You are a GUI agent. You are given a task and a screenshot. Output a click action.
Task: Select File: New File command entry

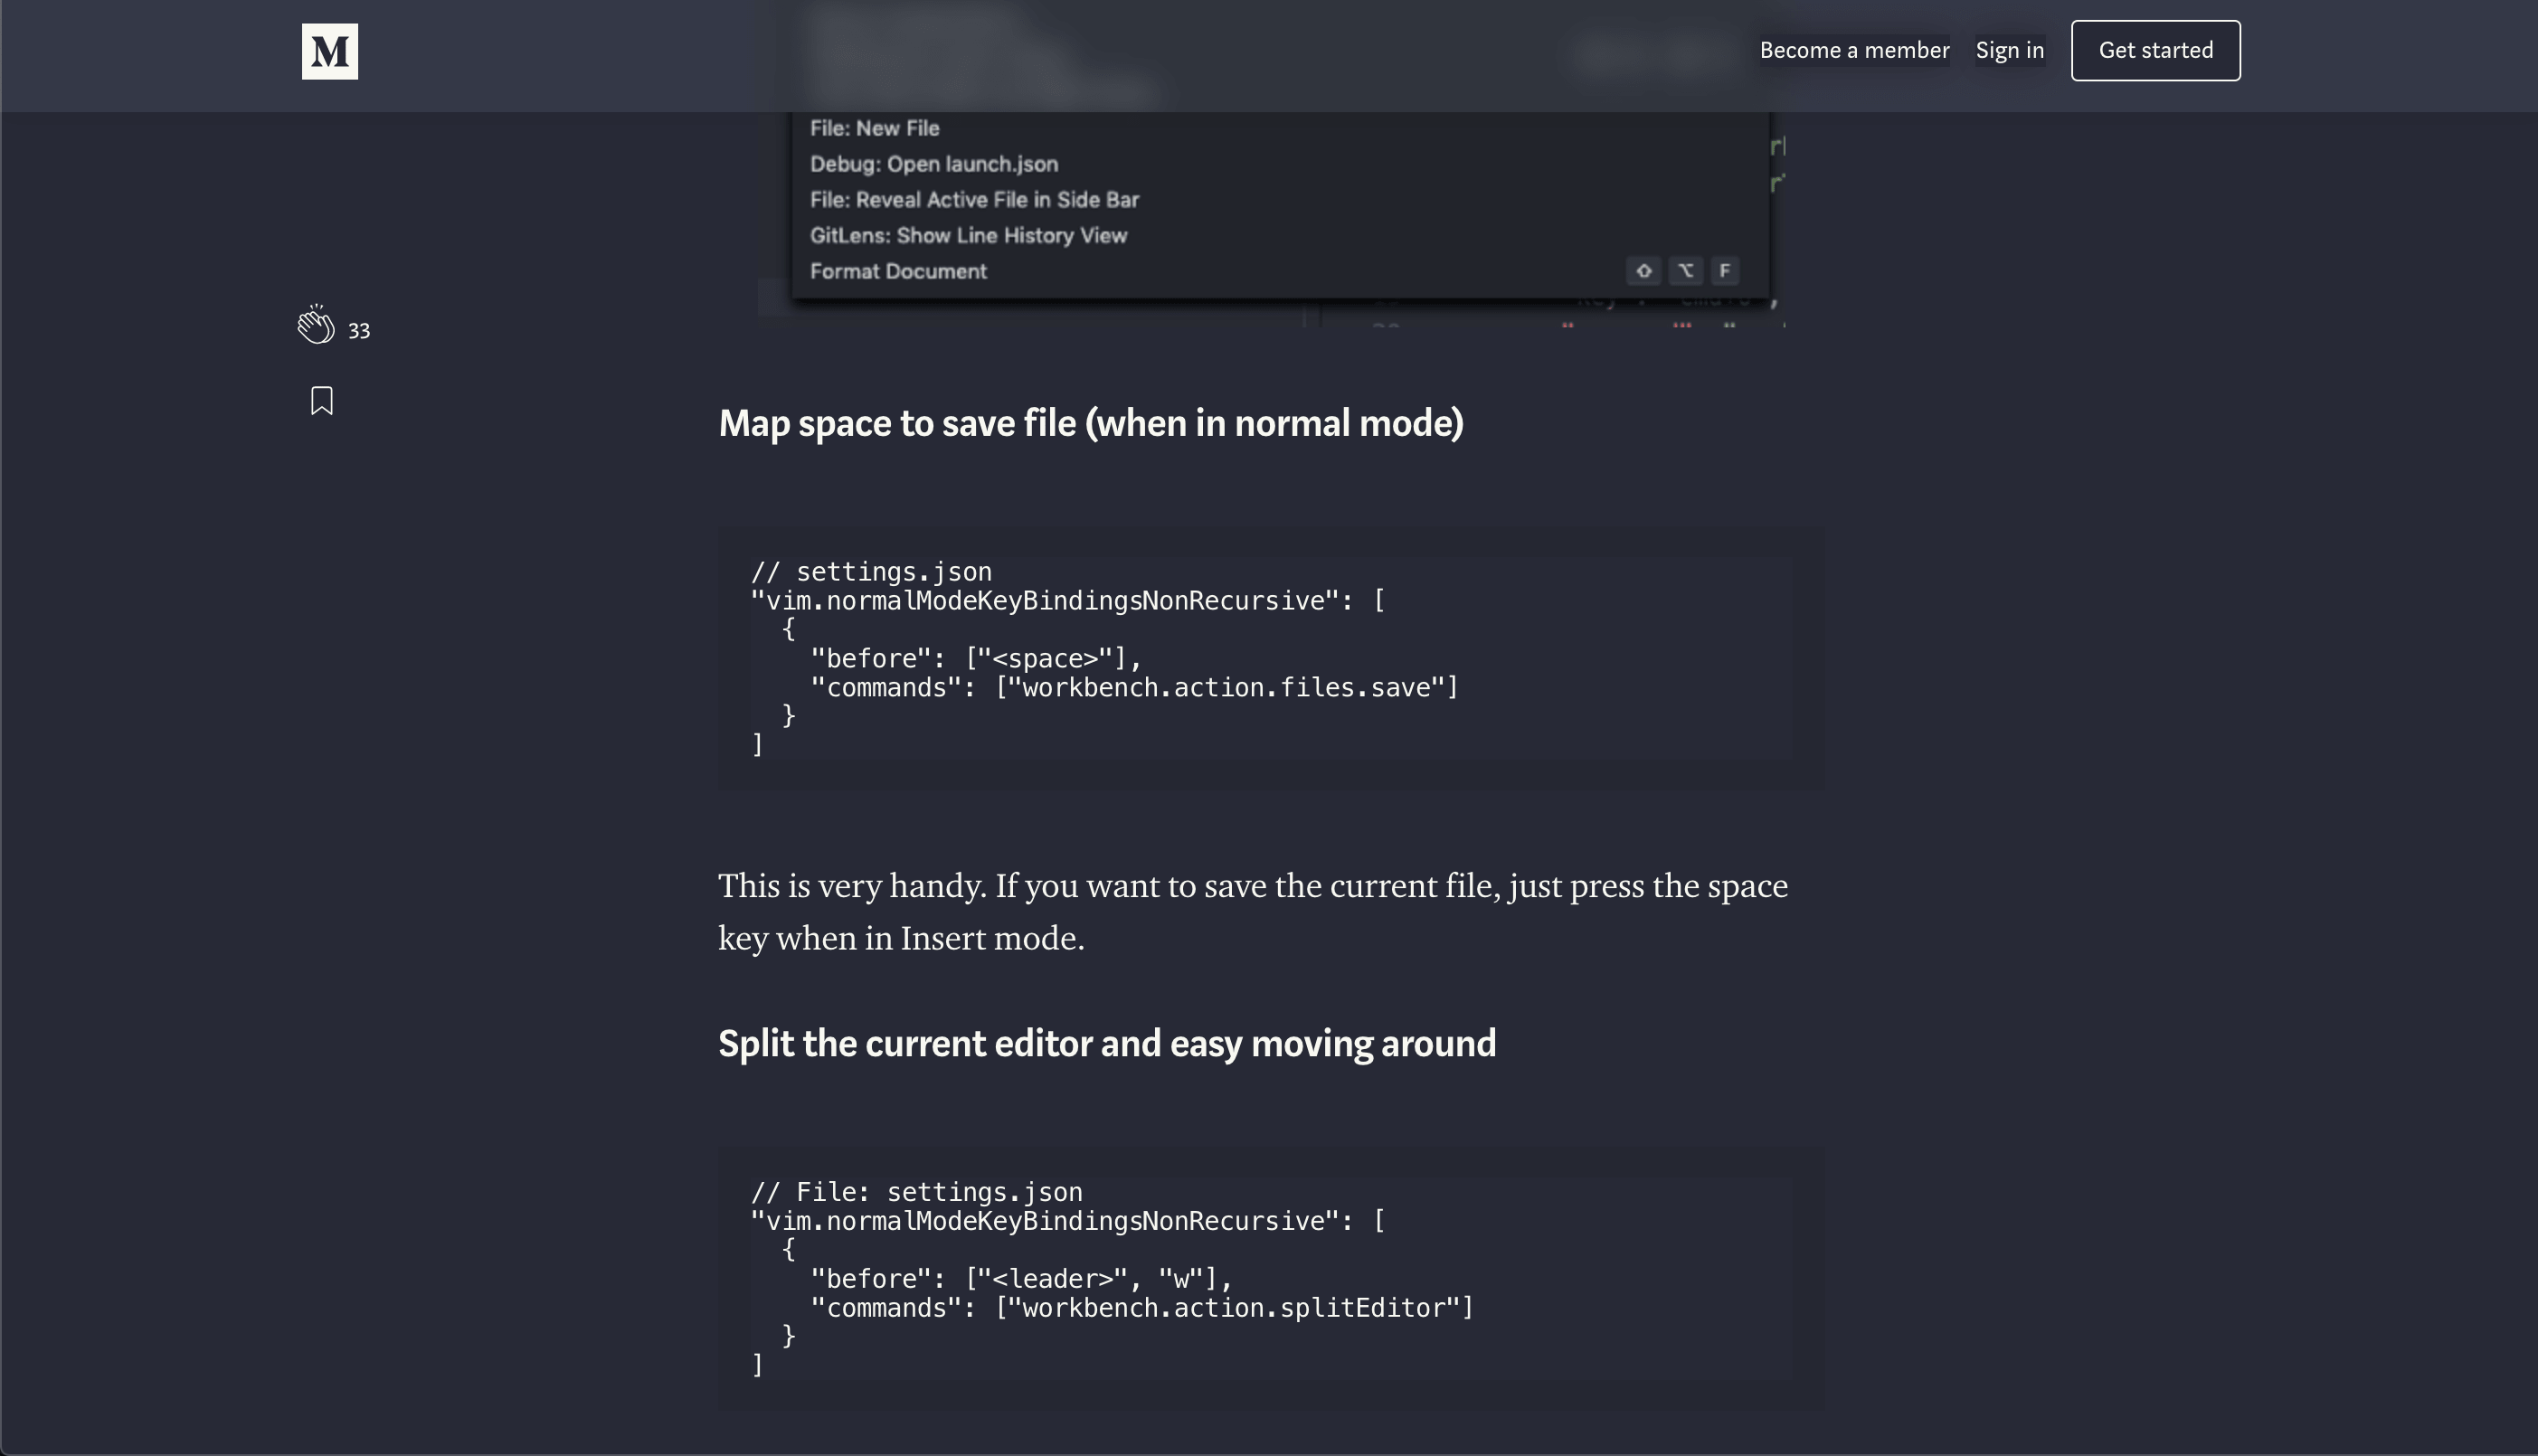tap(874, 128)
